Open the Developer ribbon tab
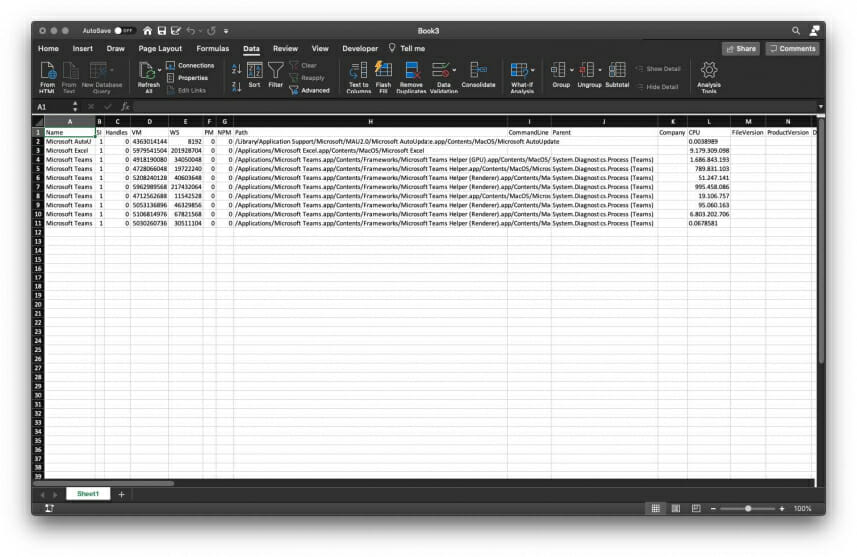This screenshot has height=557, width=857. [x=360, y=49]
